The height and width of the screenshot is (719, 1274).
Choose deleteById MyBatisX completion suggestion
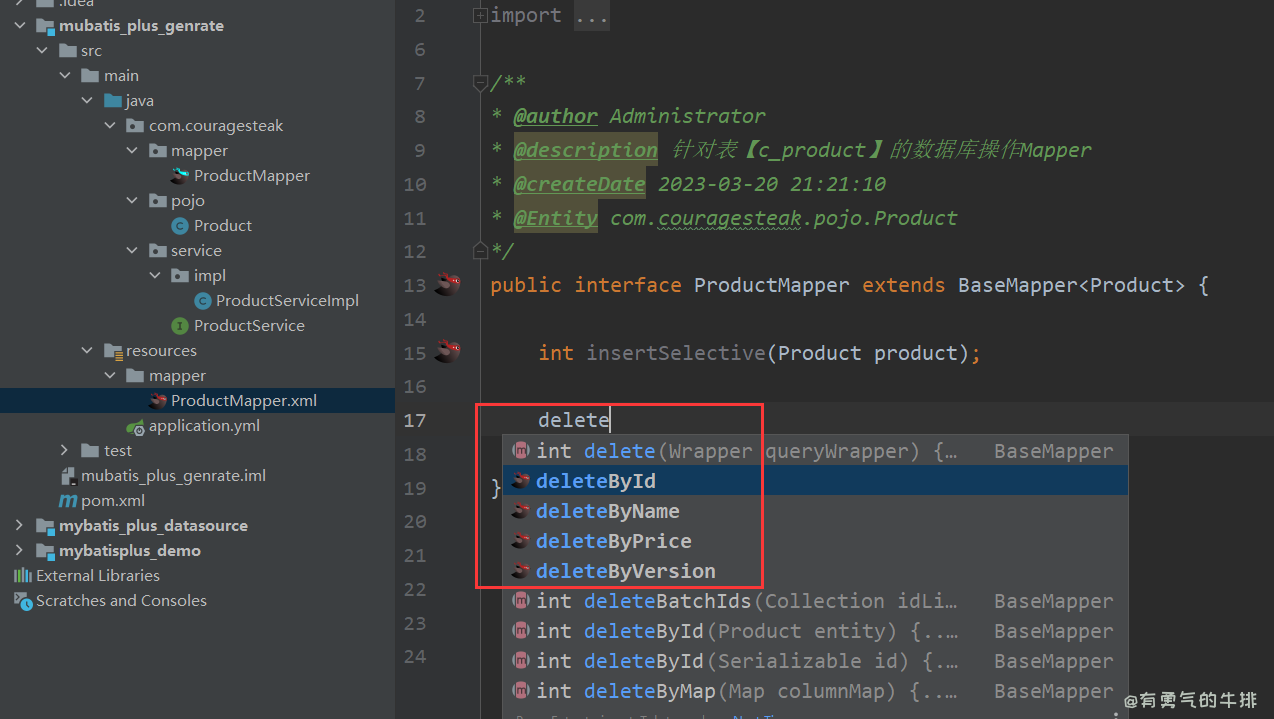tap(596, 481)
